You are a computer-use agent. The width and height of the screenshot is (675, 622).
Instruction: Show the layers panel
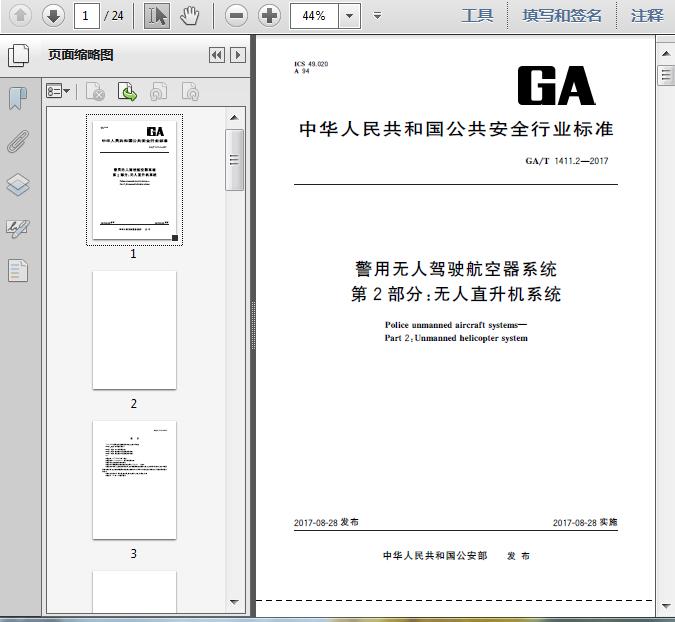[x=18, y=185]
